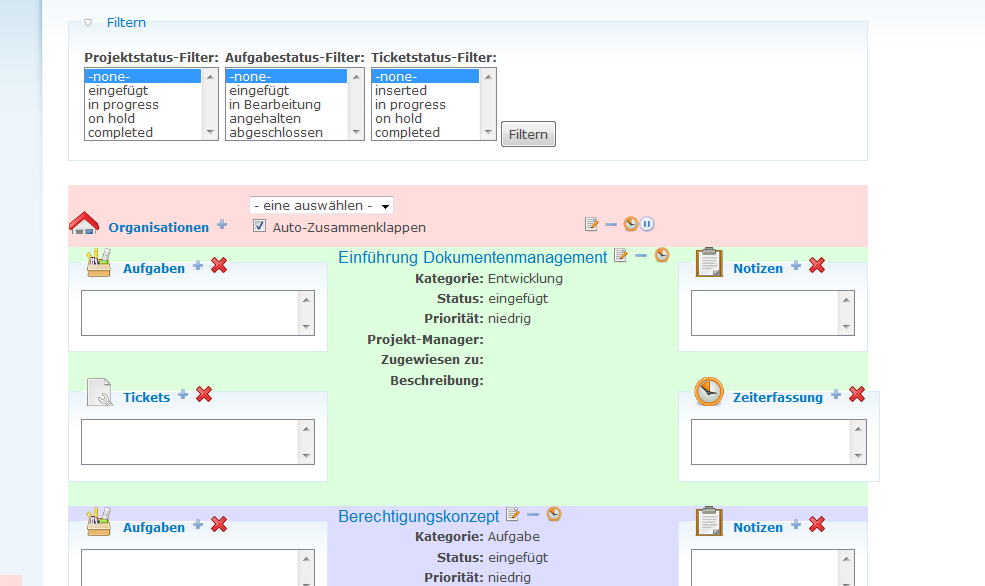The image size is (985, 586).
Task: Click the clock icon in the Organisationen row
Action: tap(631, 224)
